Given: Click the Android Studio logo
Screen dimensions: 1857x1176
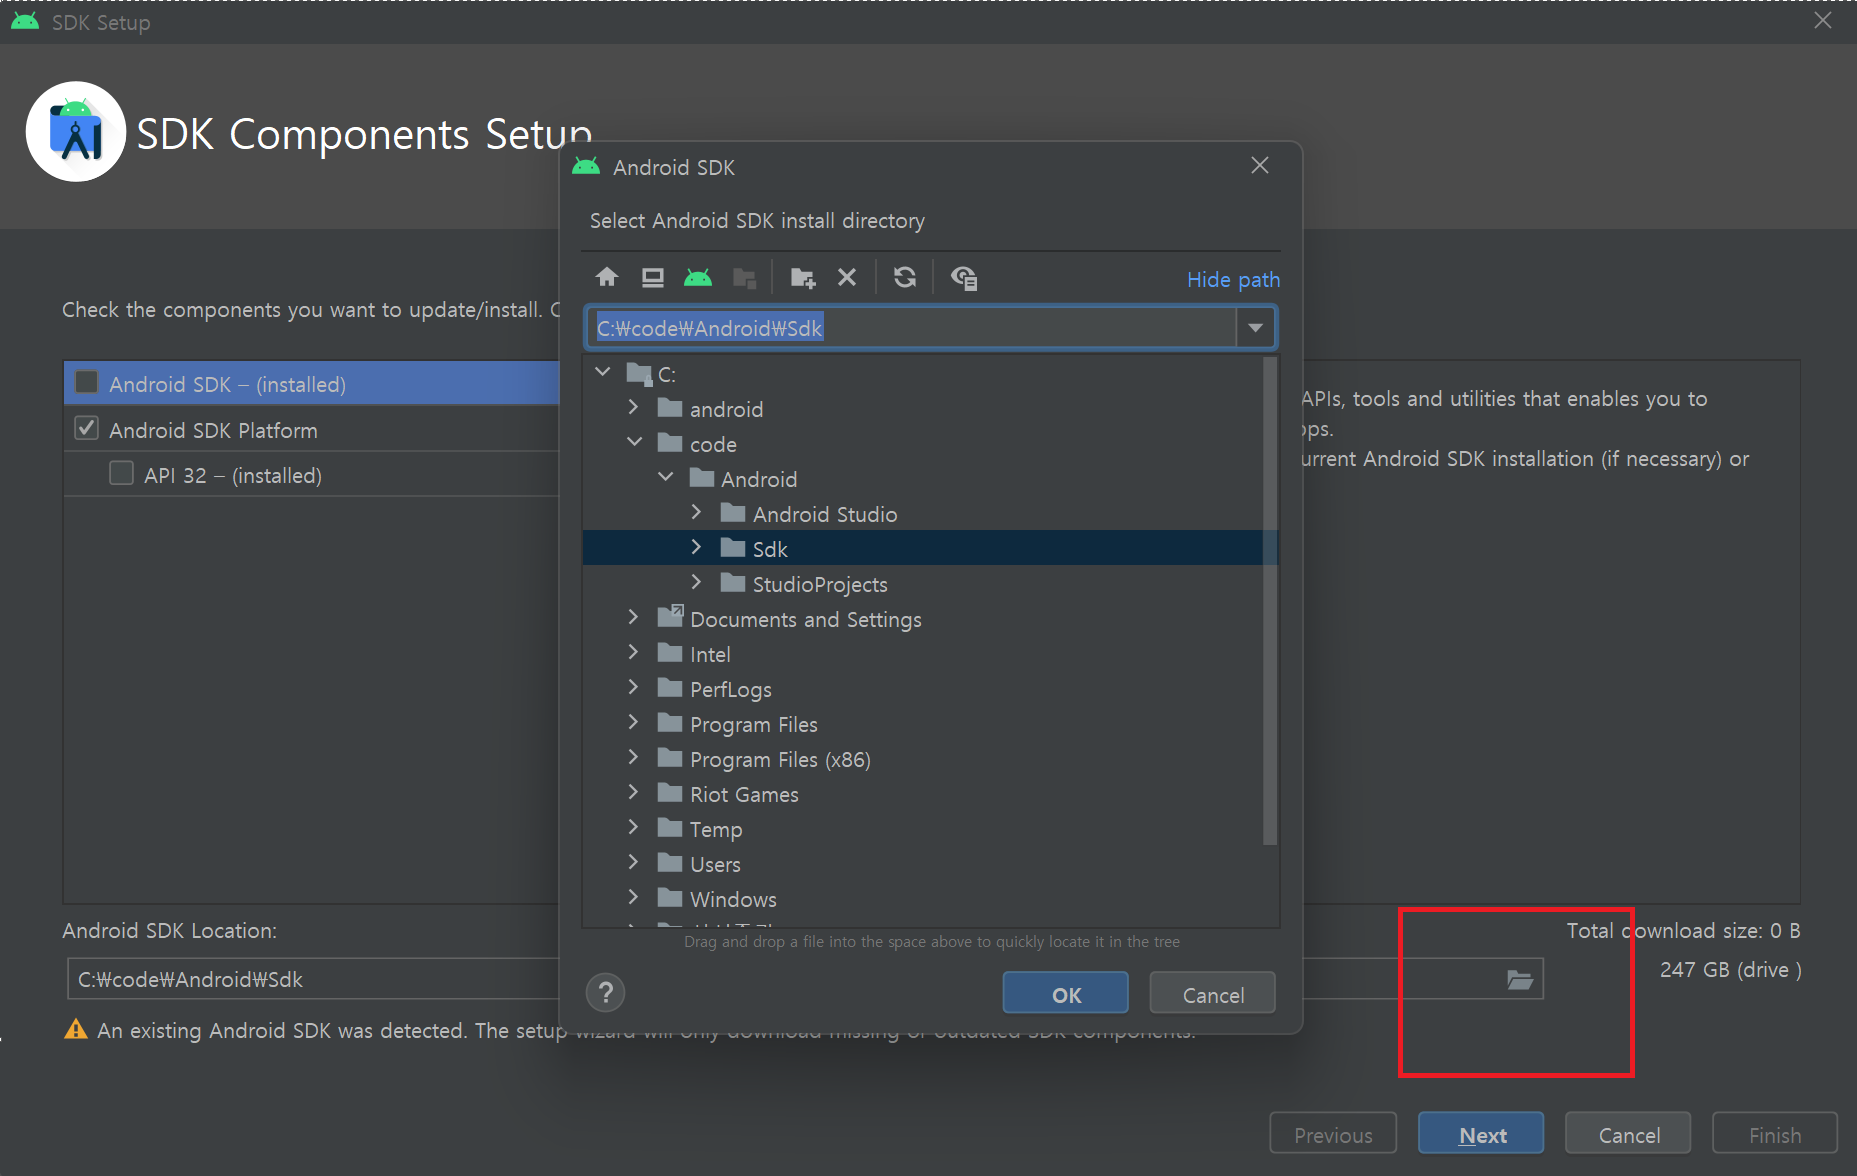Looking at the screenshot, I should tap(76, 132).
